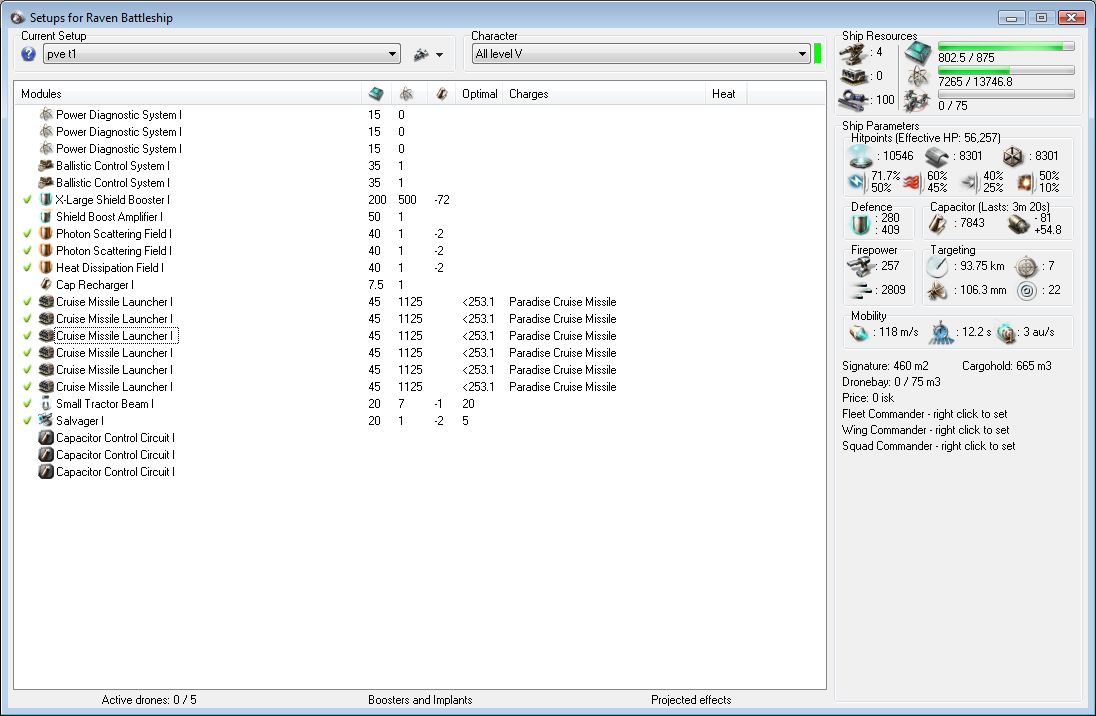This screenshot has width=1096, height=716.
Task: Open the Current Setup dropdown showing pve t1
Action: pos(222,54)
